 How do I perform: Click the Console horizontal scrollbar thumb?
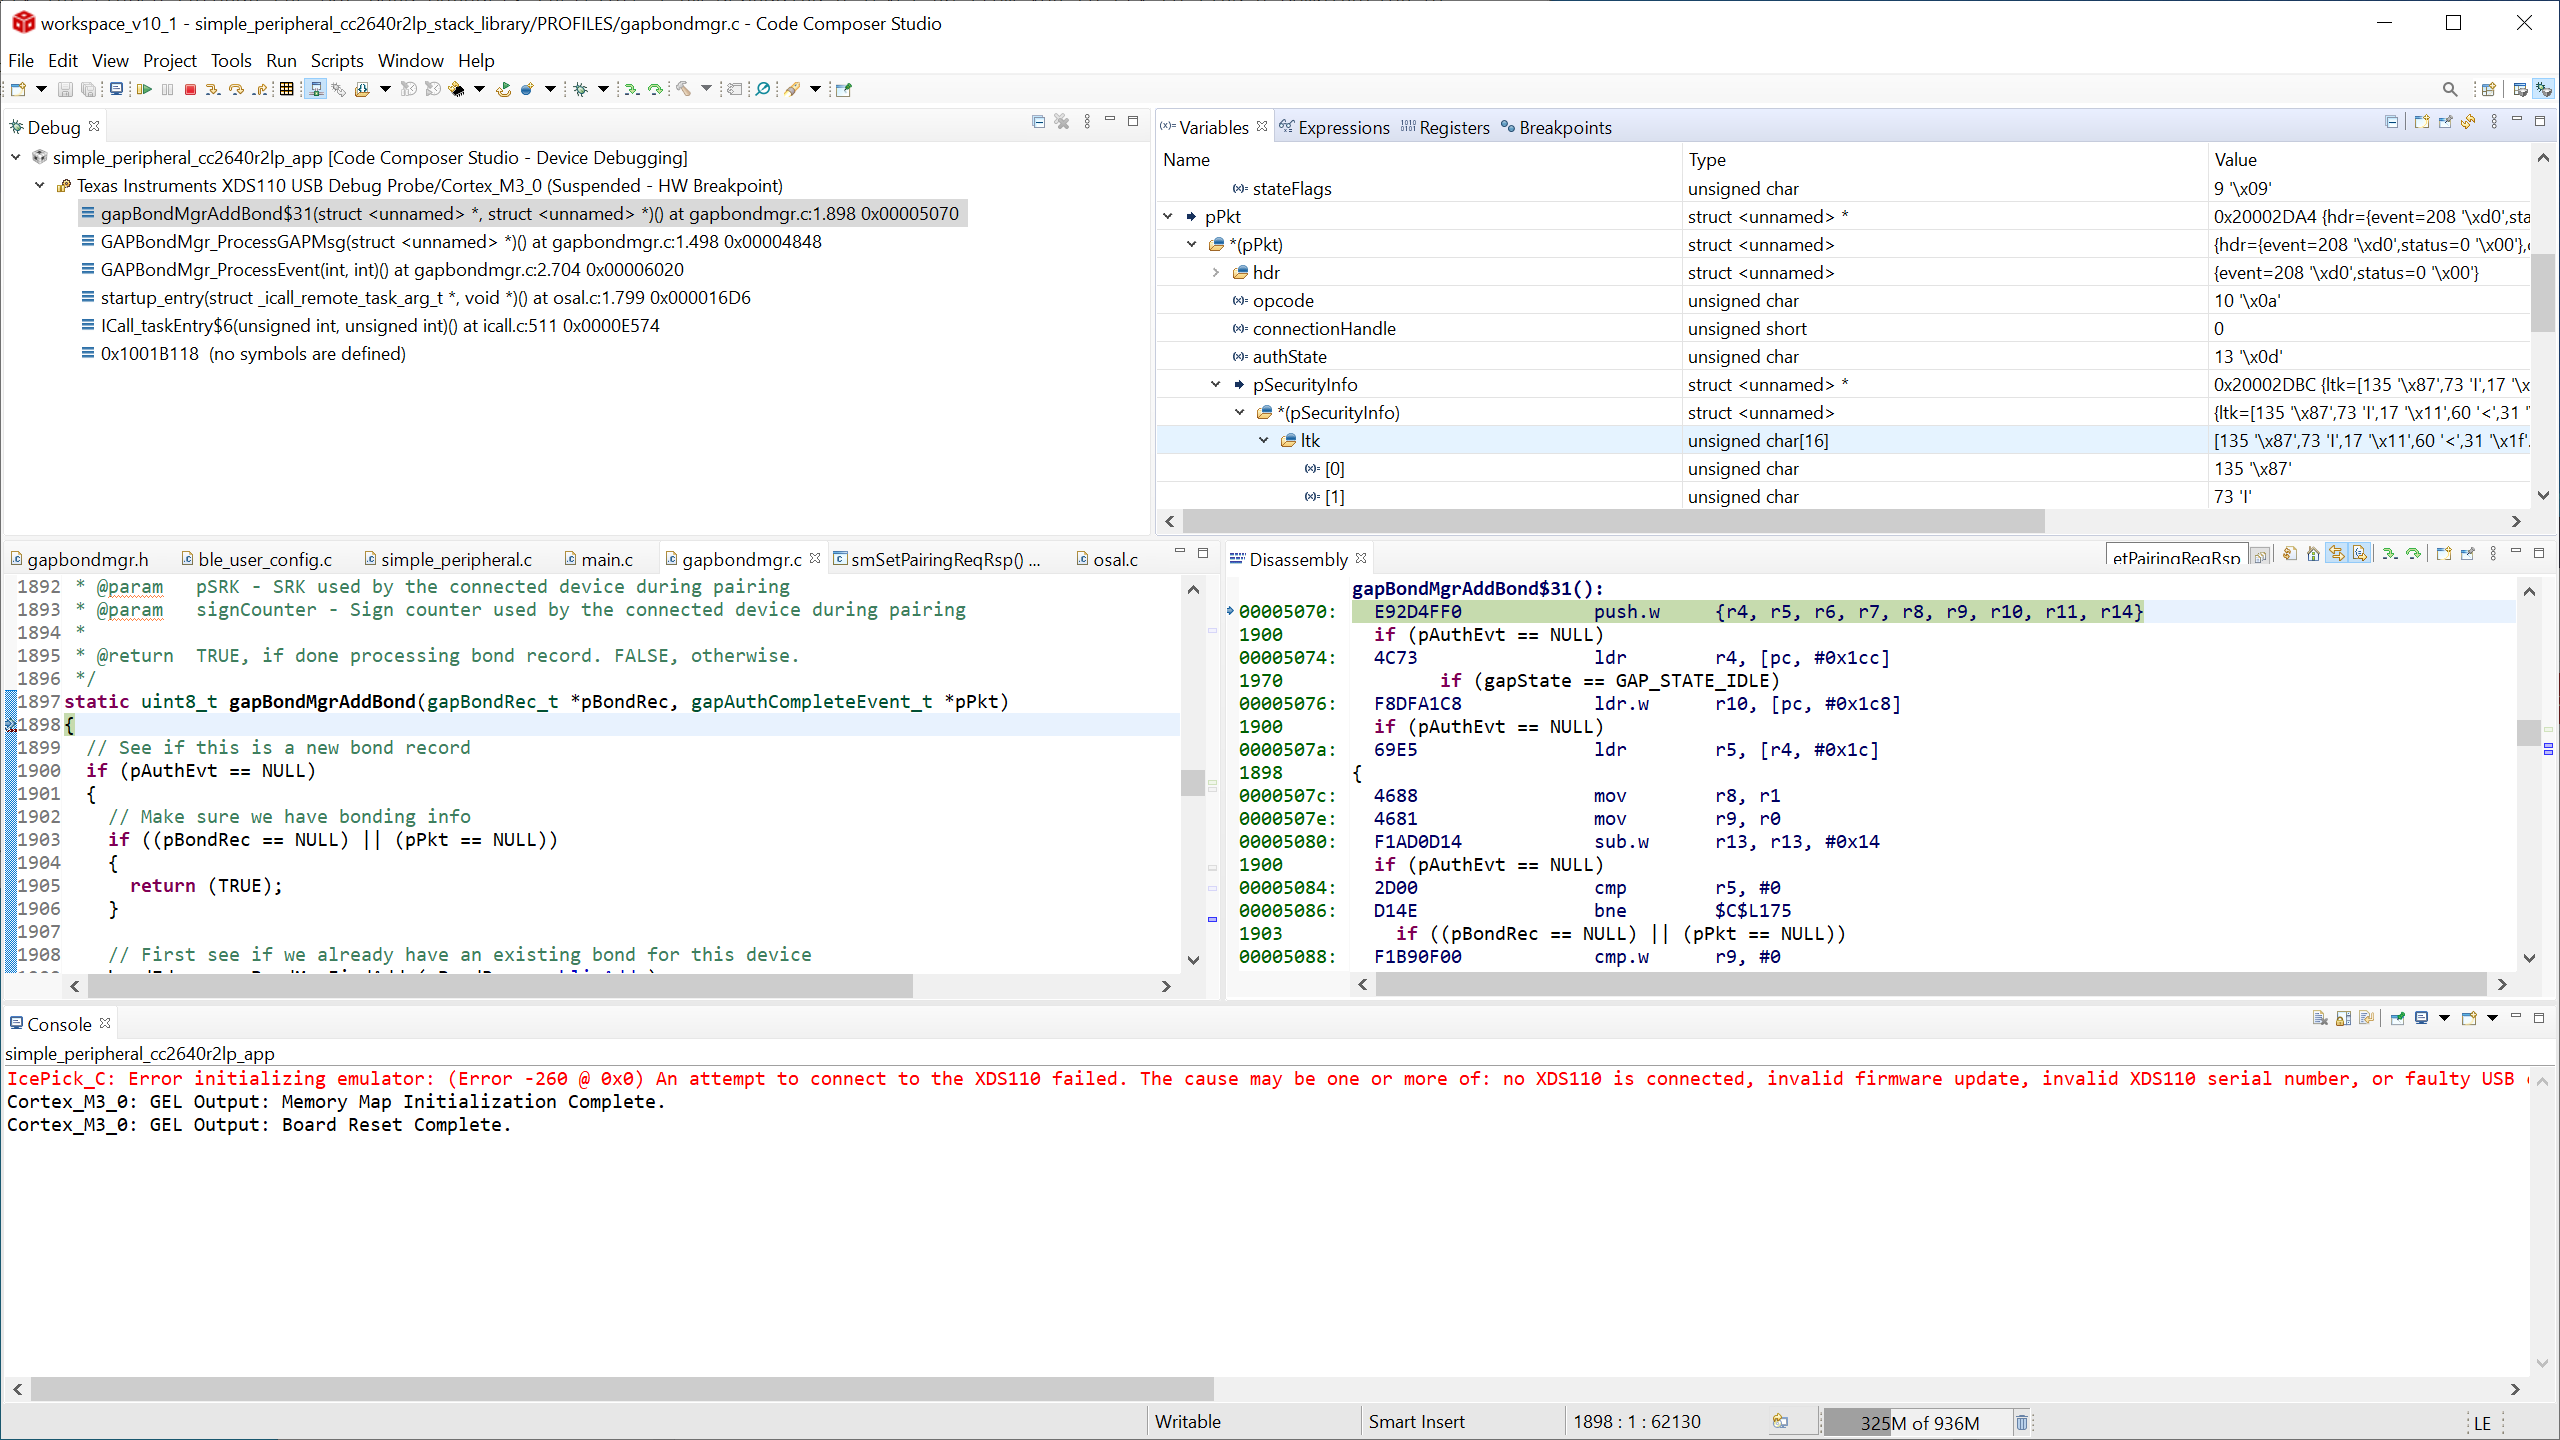pos(622,1389)
